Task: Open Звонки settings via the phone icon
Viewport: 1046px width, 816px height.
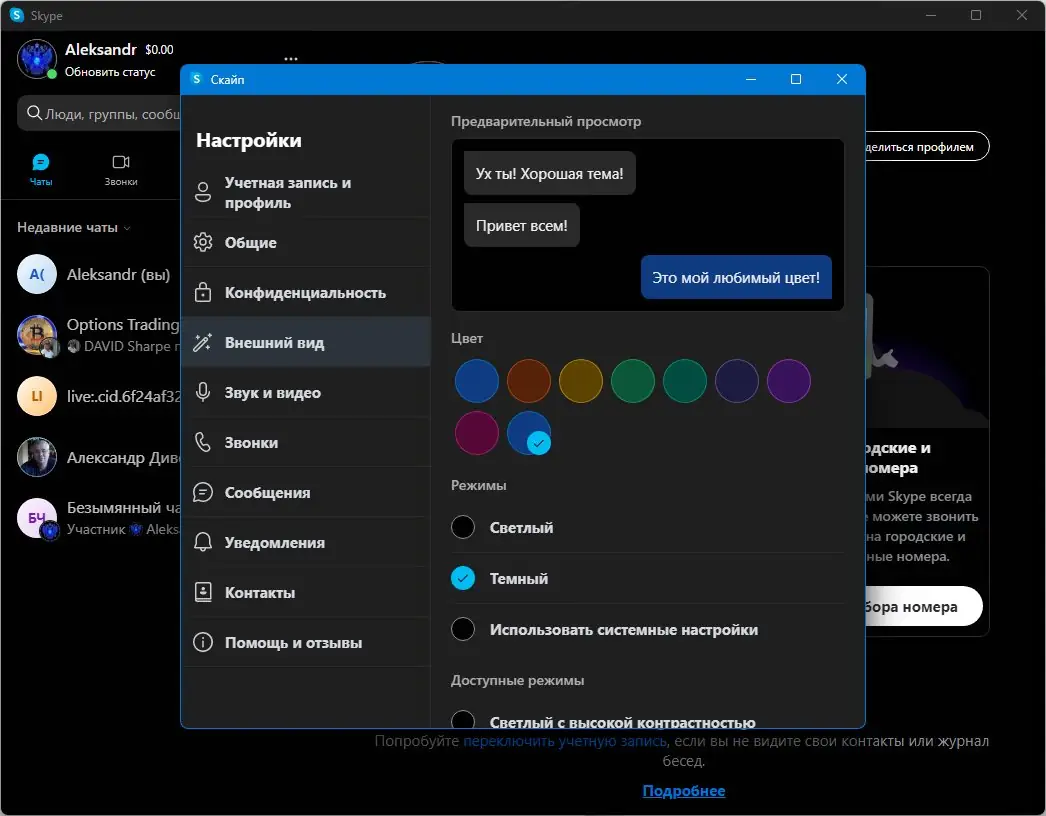Action: click(x=201, y=442)
